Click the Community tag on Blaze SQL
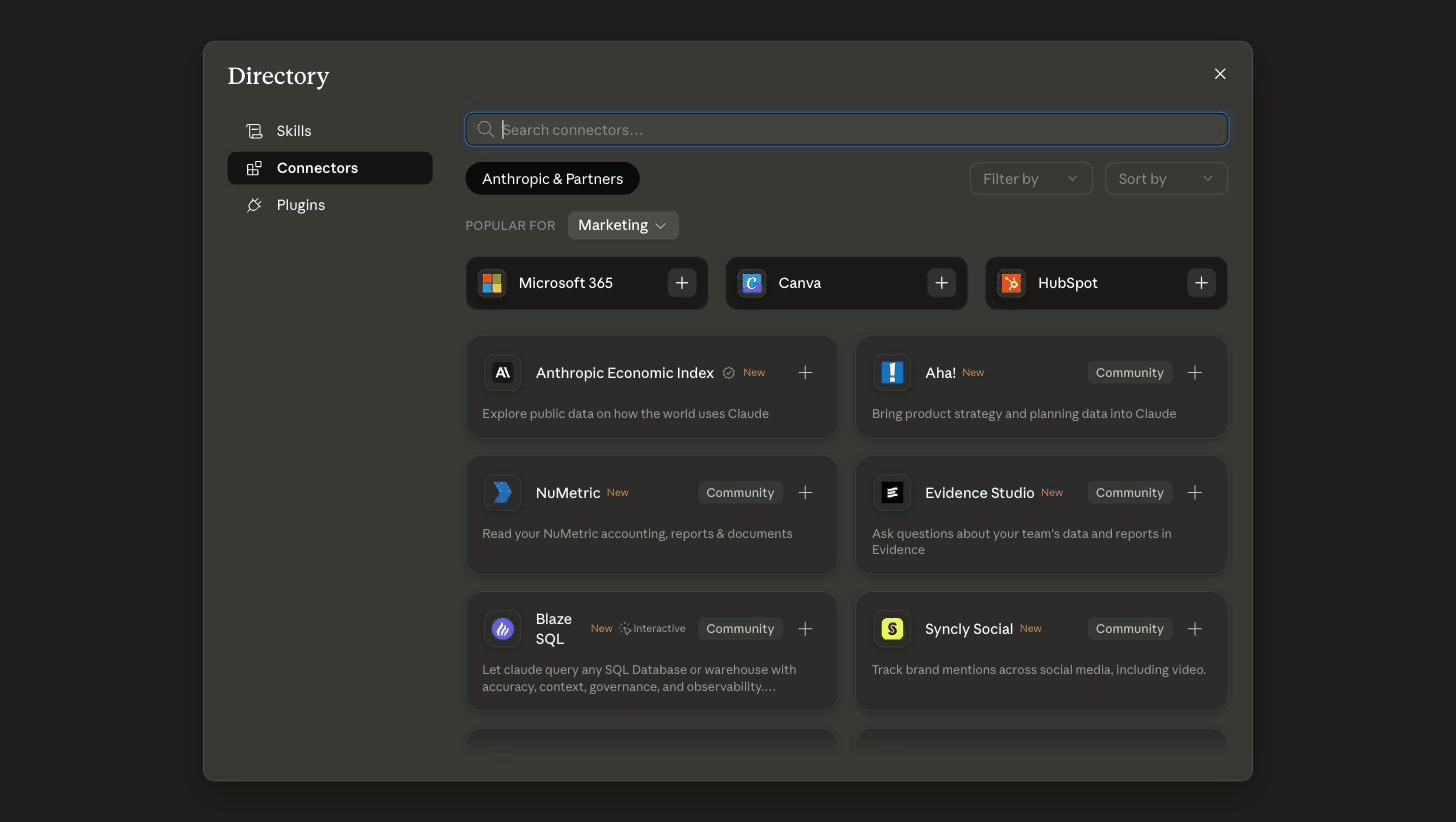Screen dimensions: 1456x822 click(x=740, y=629)
